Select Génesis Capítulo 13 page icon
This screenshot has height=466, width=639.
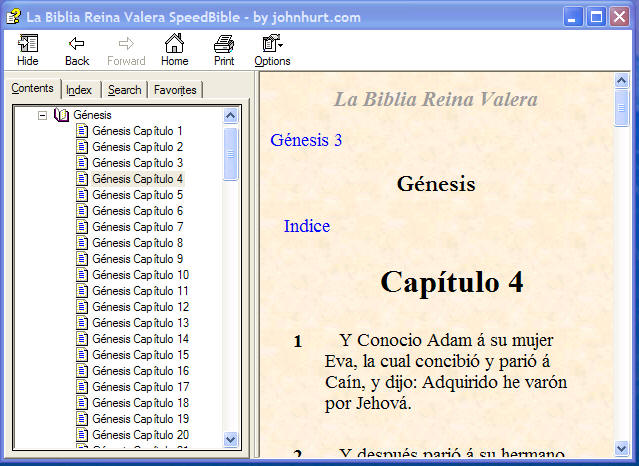[82, 323]
